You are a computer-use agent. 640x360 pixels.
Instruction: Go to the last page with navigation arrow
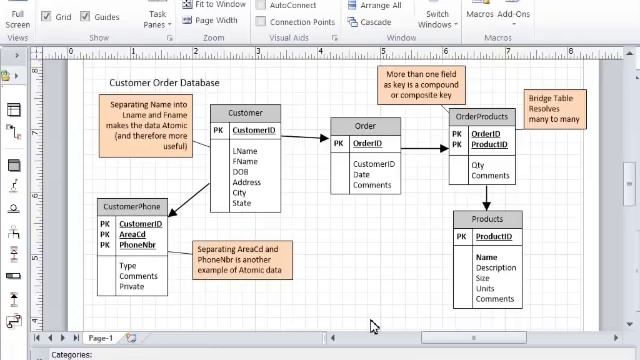[x=76, y=338]
